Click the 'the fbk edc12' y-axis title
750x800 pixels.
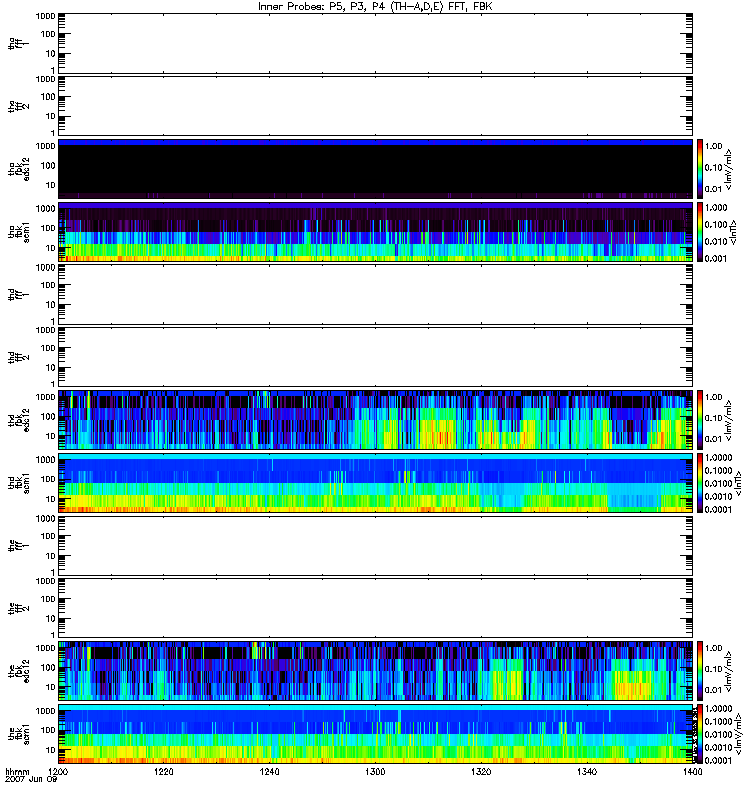pyautogui.click(x=19, y=671)
